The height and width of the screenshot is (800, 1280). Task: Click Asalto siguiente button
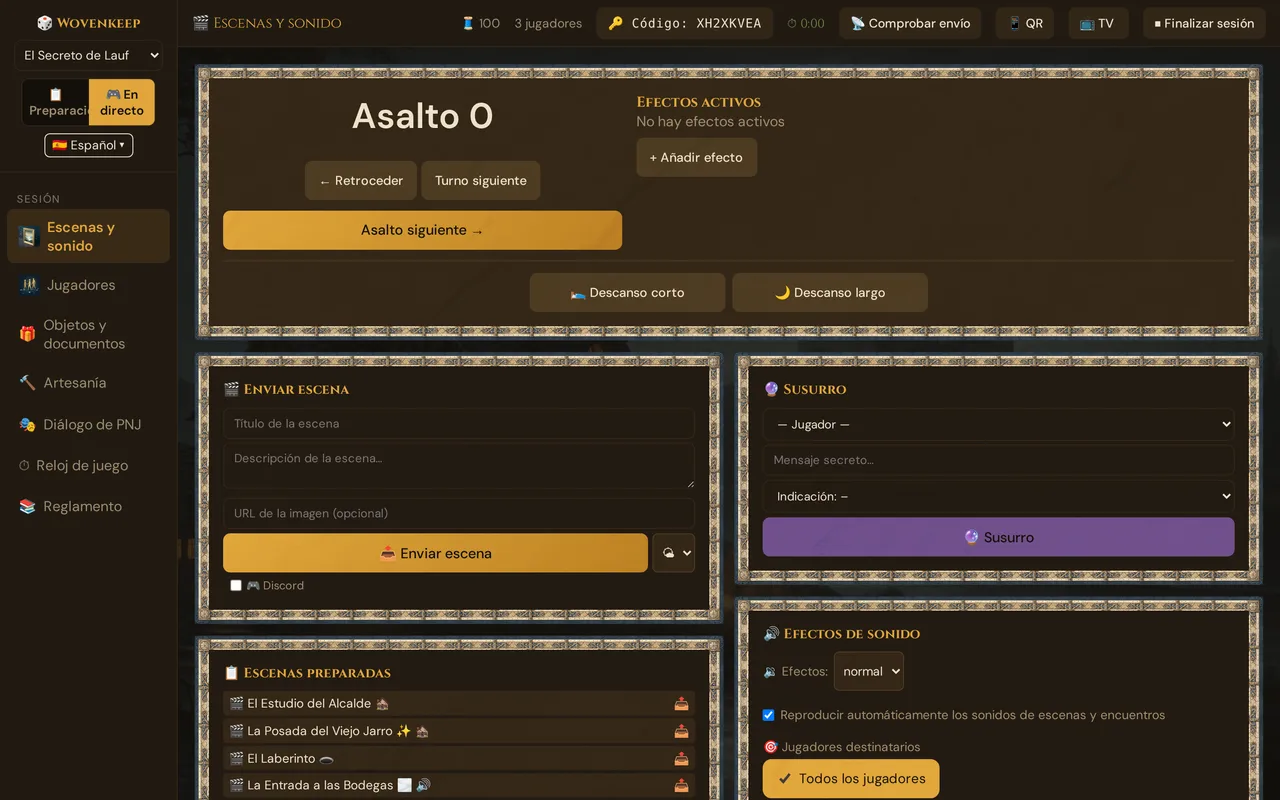click(x=422, y=230)
